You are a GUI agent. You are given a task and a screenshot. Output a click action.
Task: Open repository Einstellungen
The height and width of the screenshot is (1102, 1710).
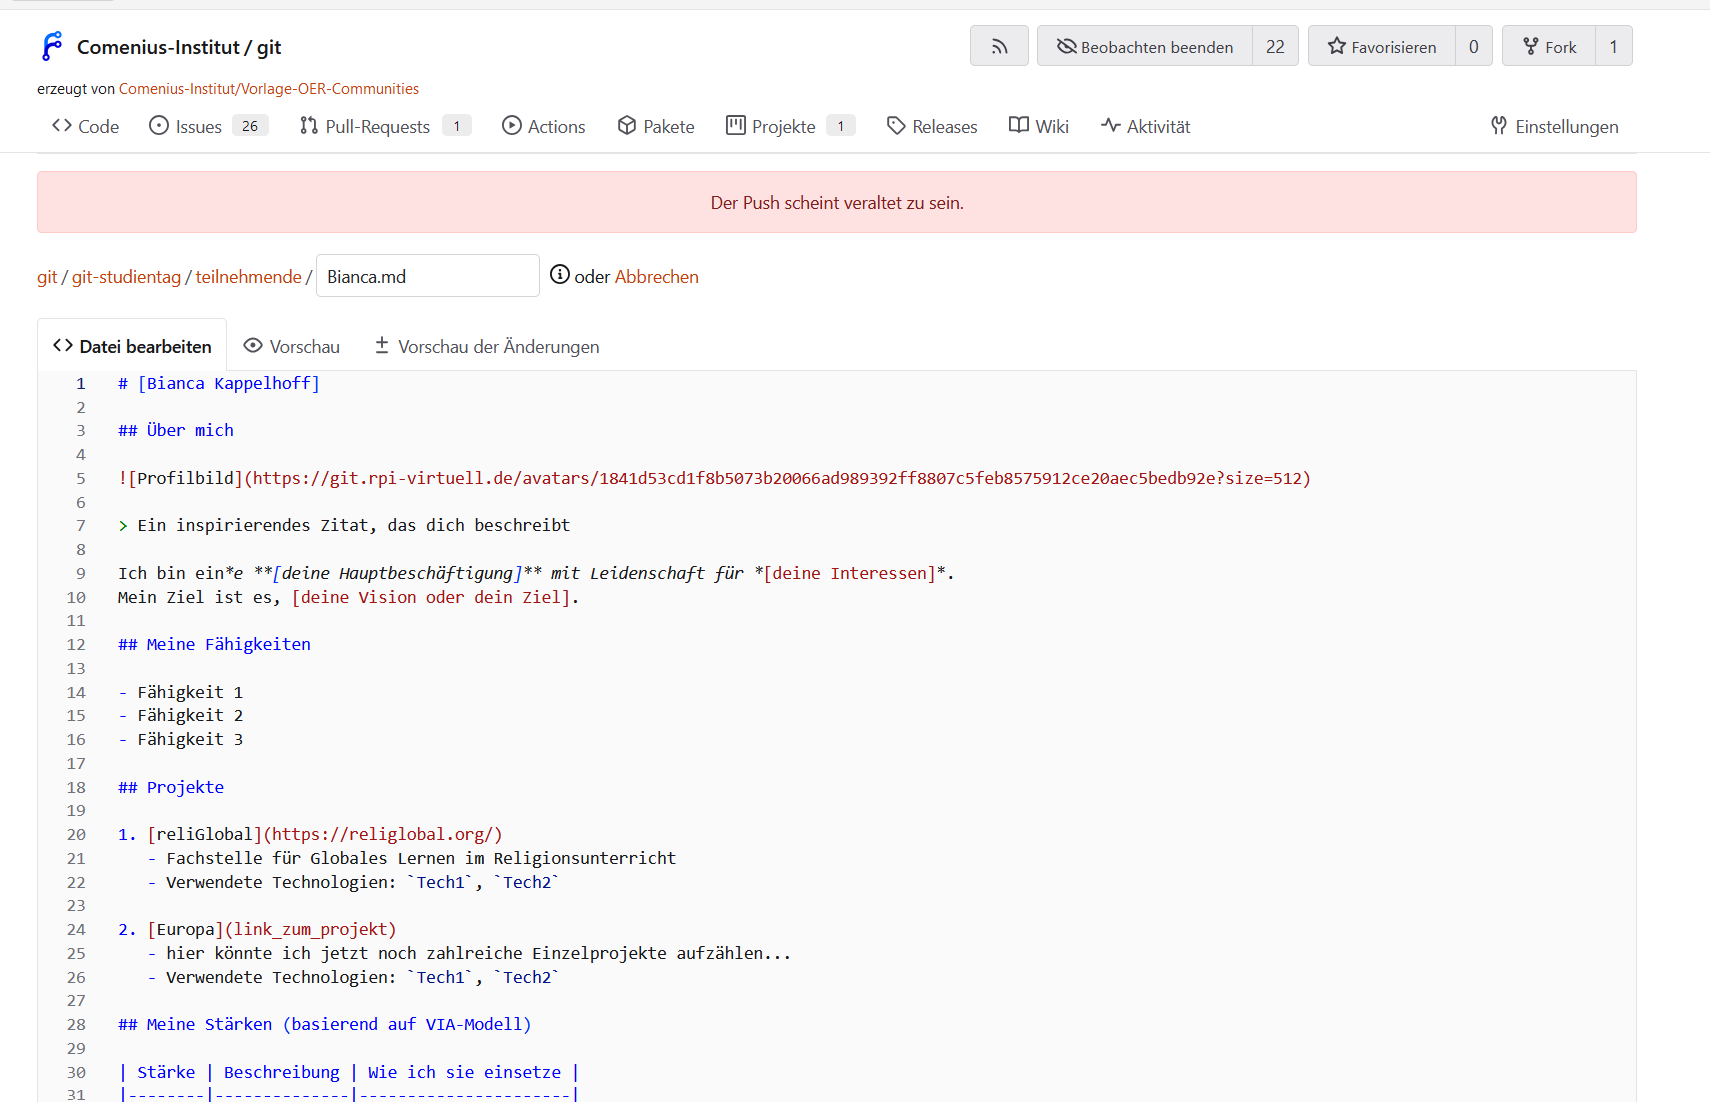click(1554, 126)
